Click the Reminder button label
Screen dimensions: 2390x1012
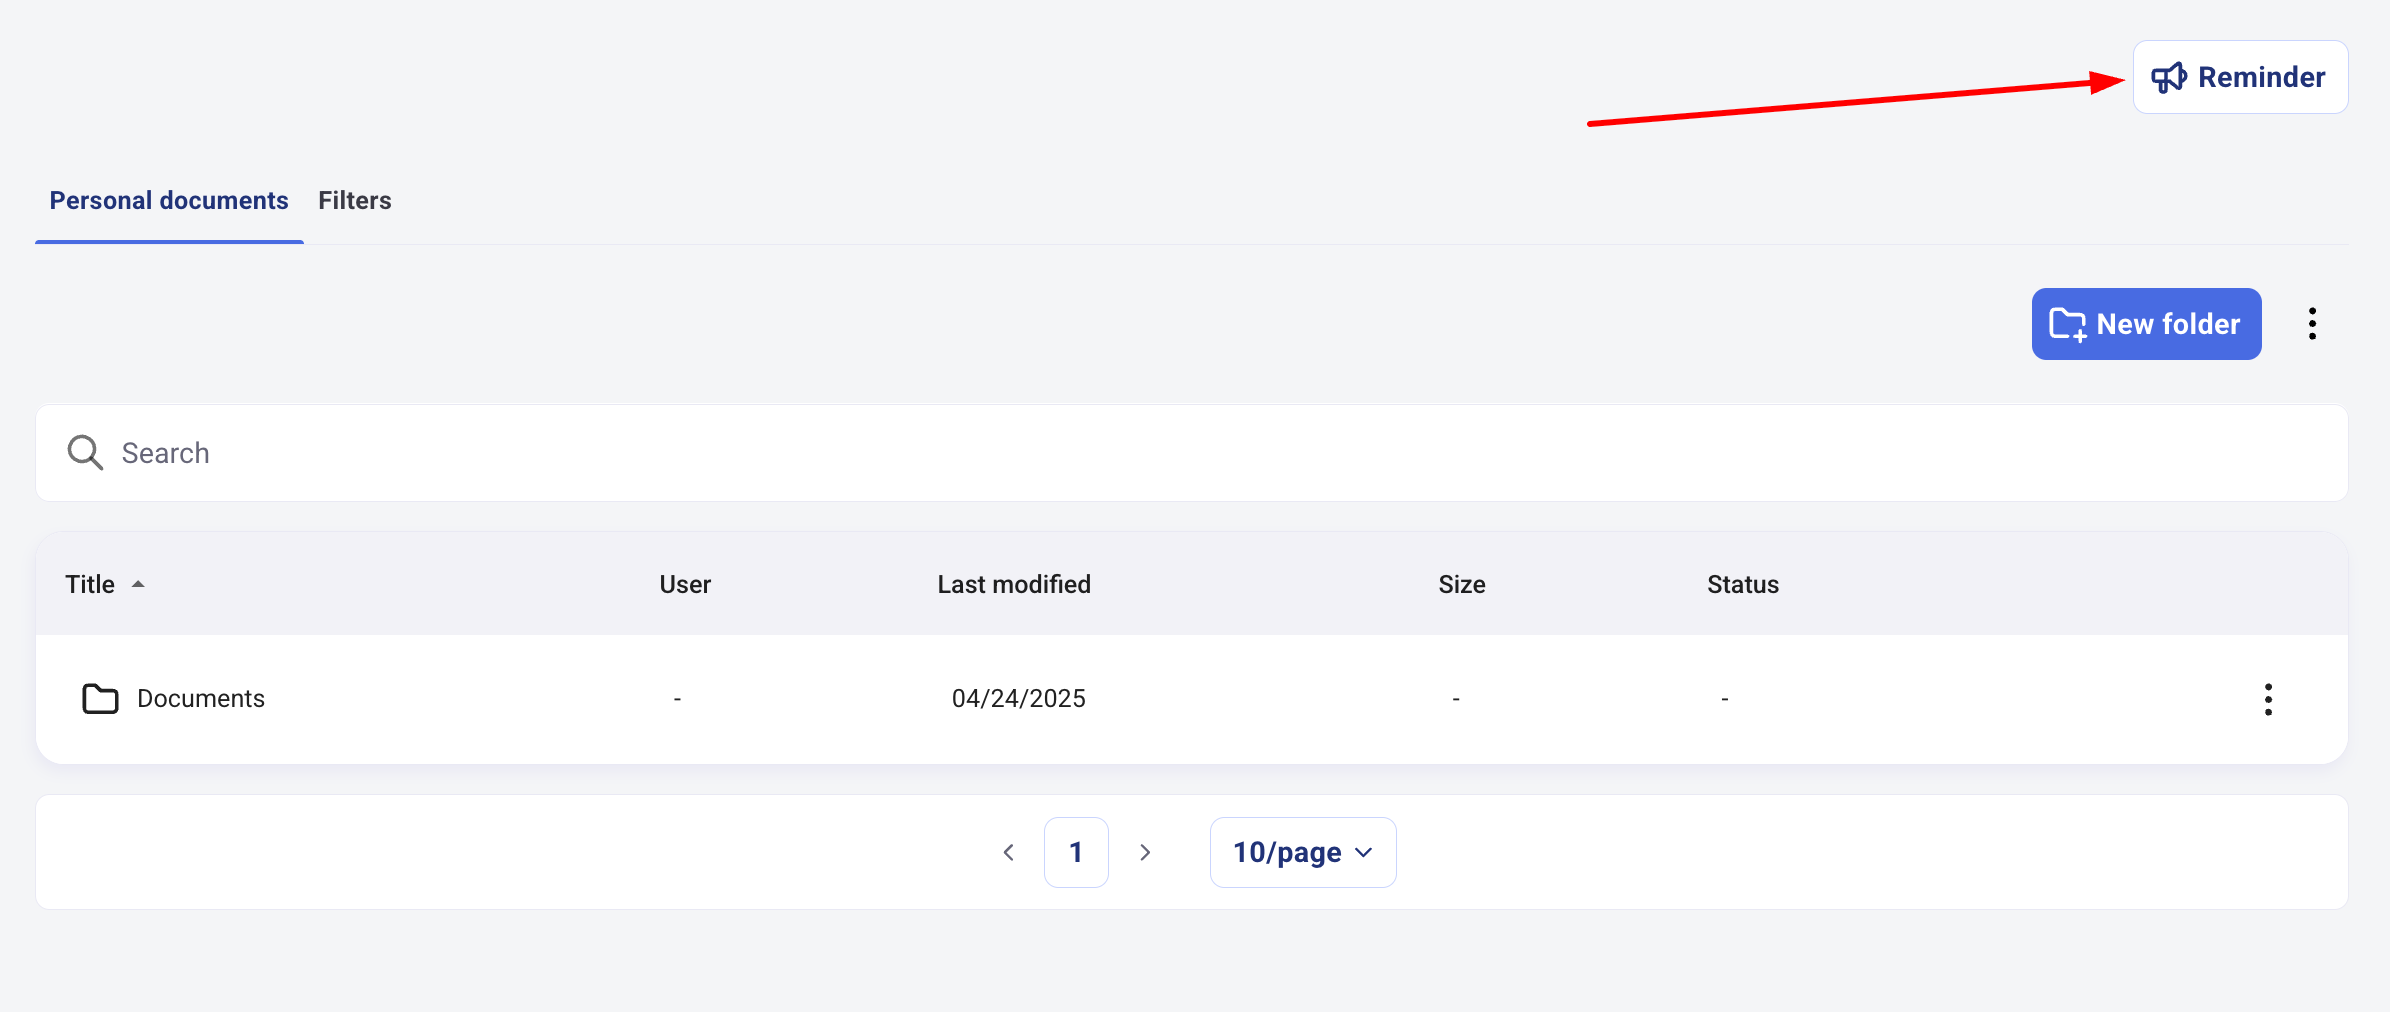click(2261, 78)
